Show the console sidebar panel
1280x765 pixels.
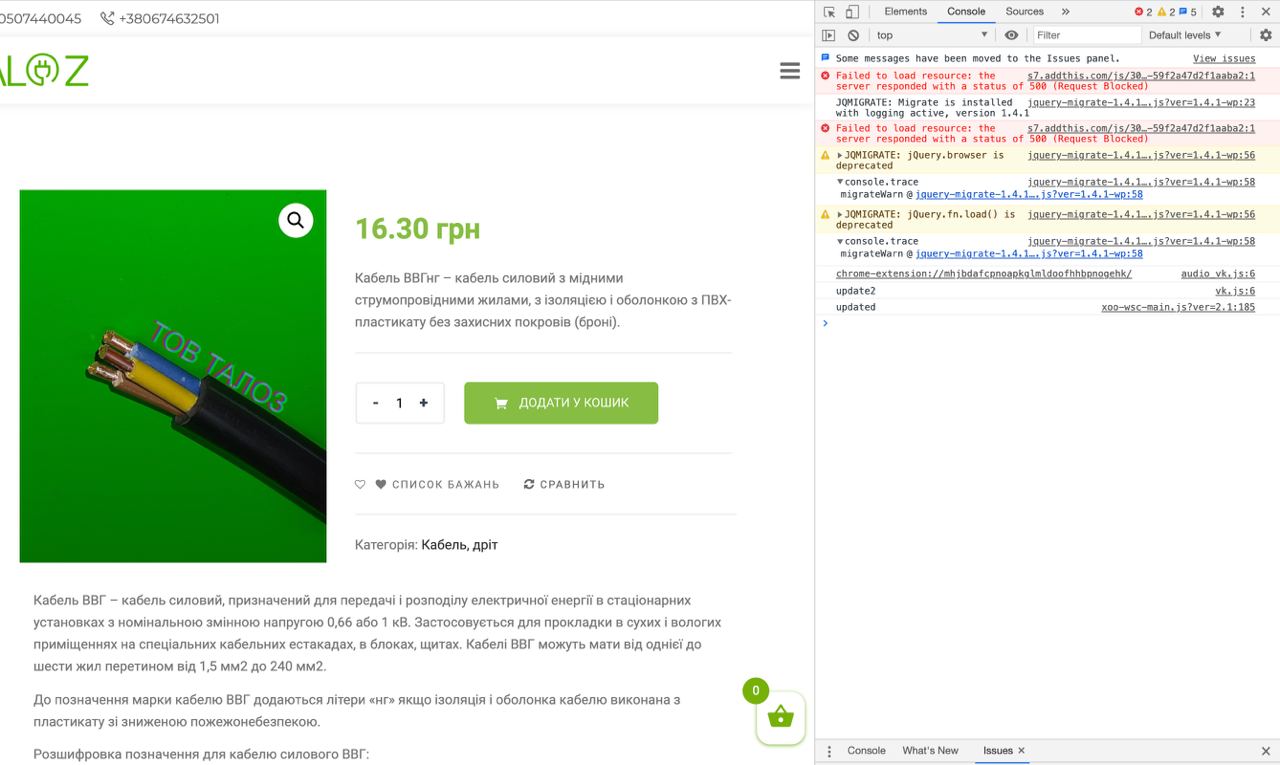[x=828, y=35]
